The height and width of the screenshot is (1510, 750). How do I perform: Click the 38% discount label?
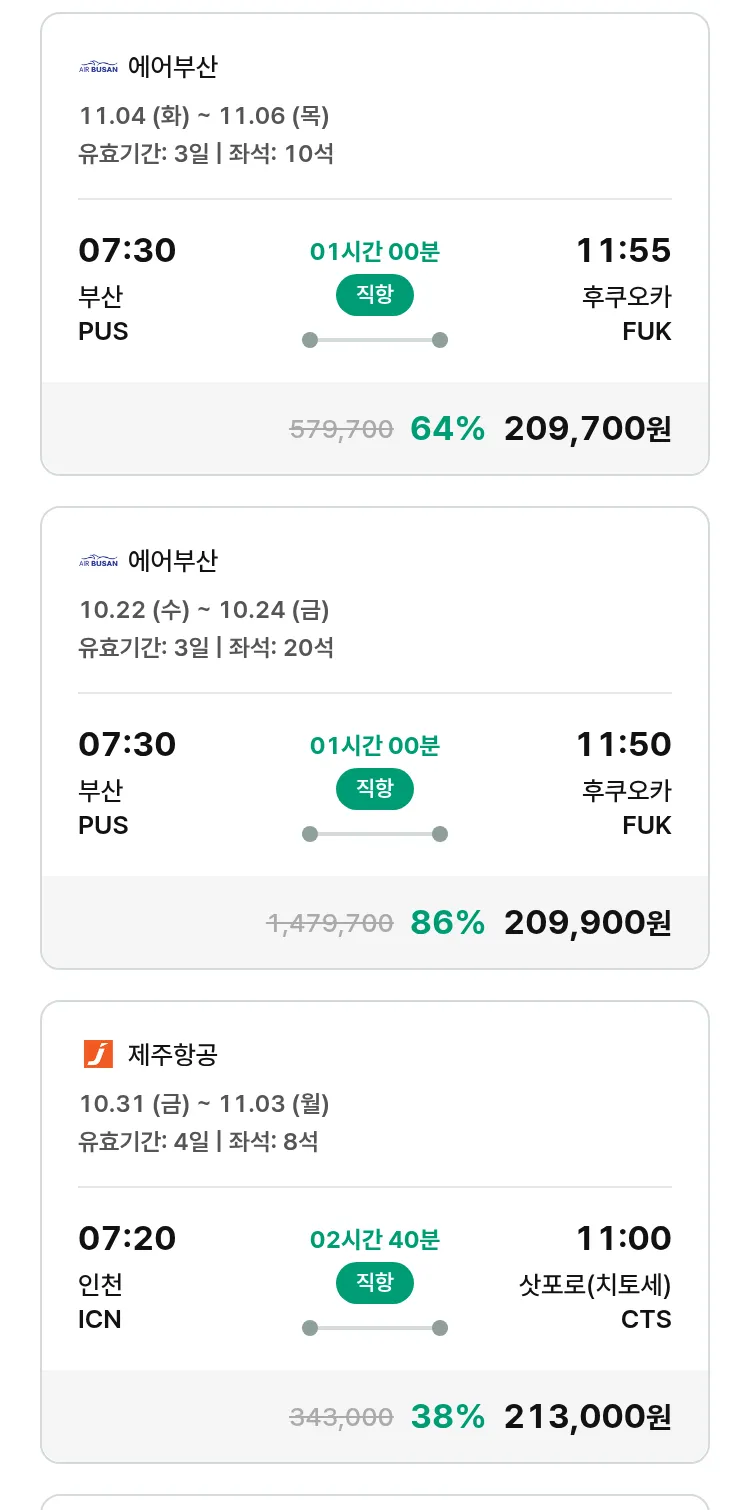tap(447, 1417)
